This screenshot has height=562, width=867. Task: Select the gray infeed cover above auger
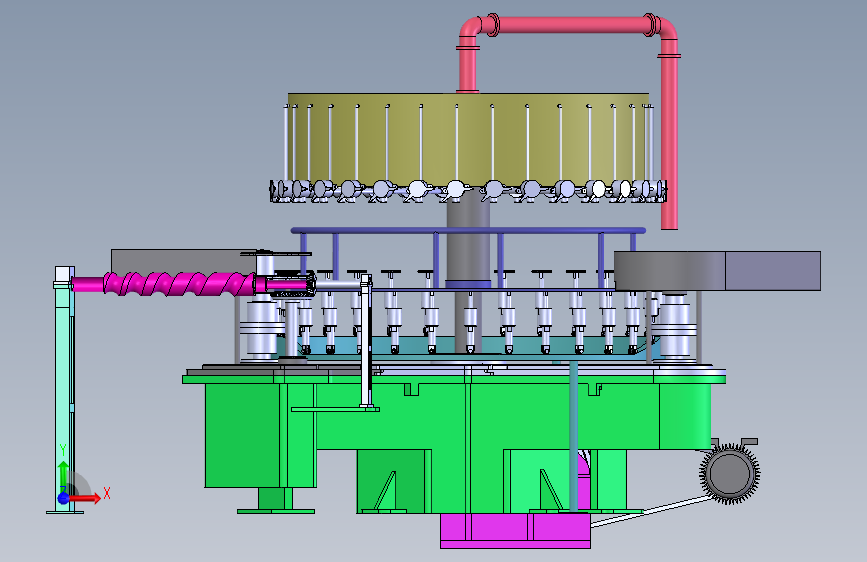coord(182,261)
